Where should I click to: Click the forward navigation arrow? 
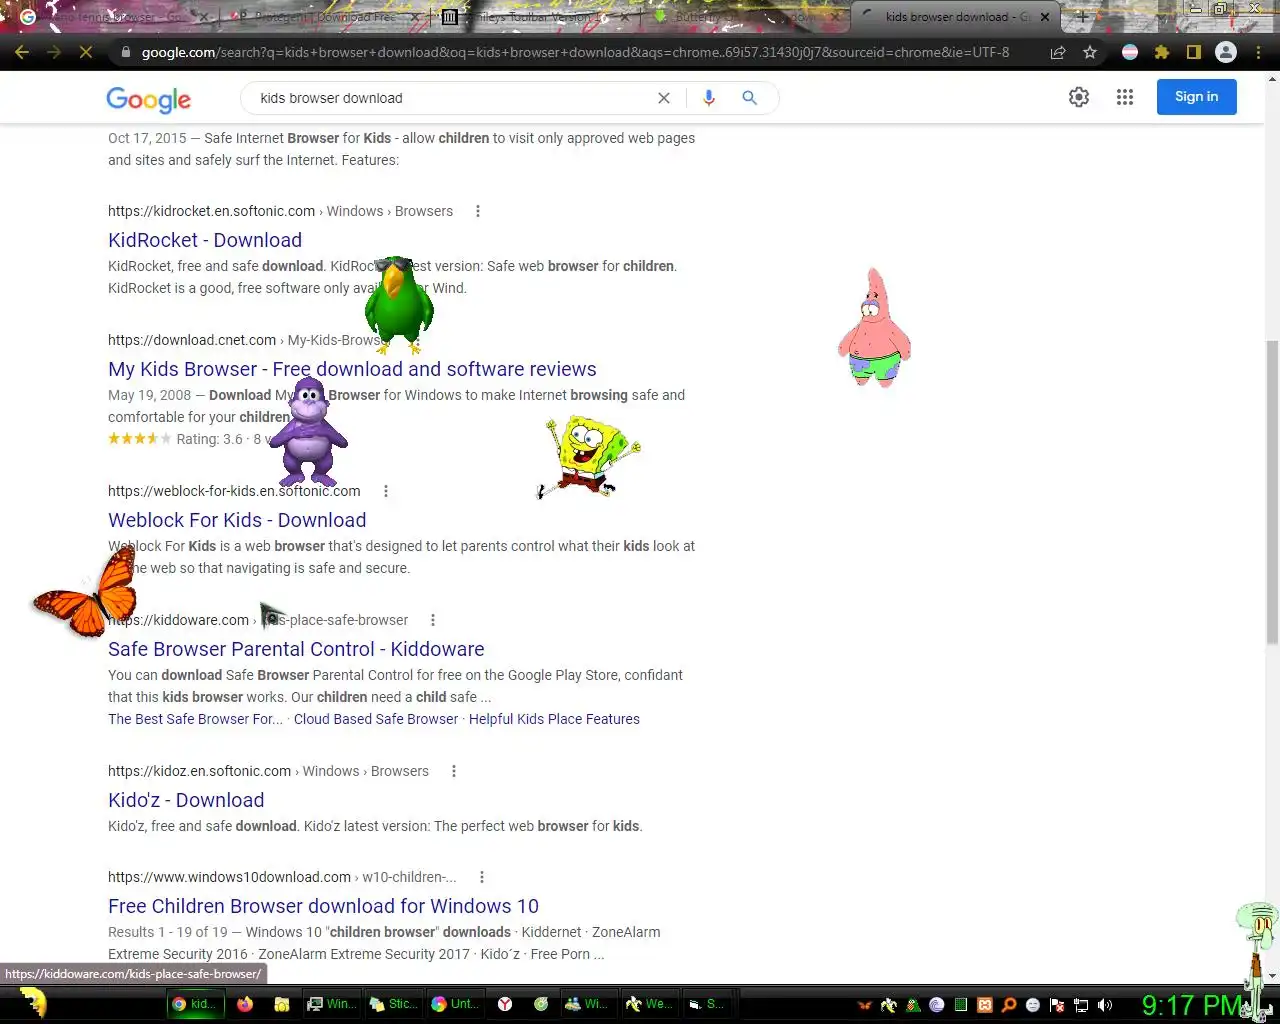54,52
